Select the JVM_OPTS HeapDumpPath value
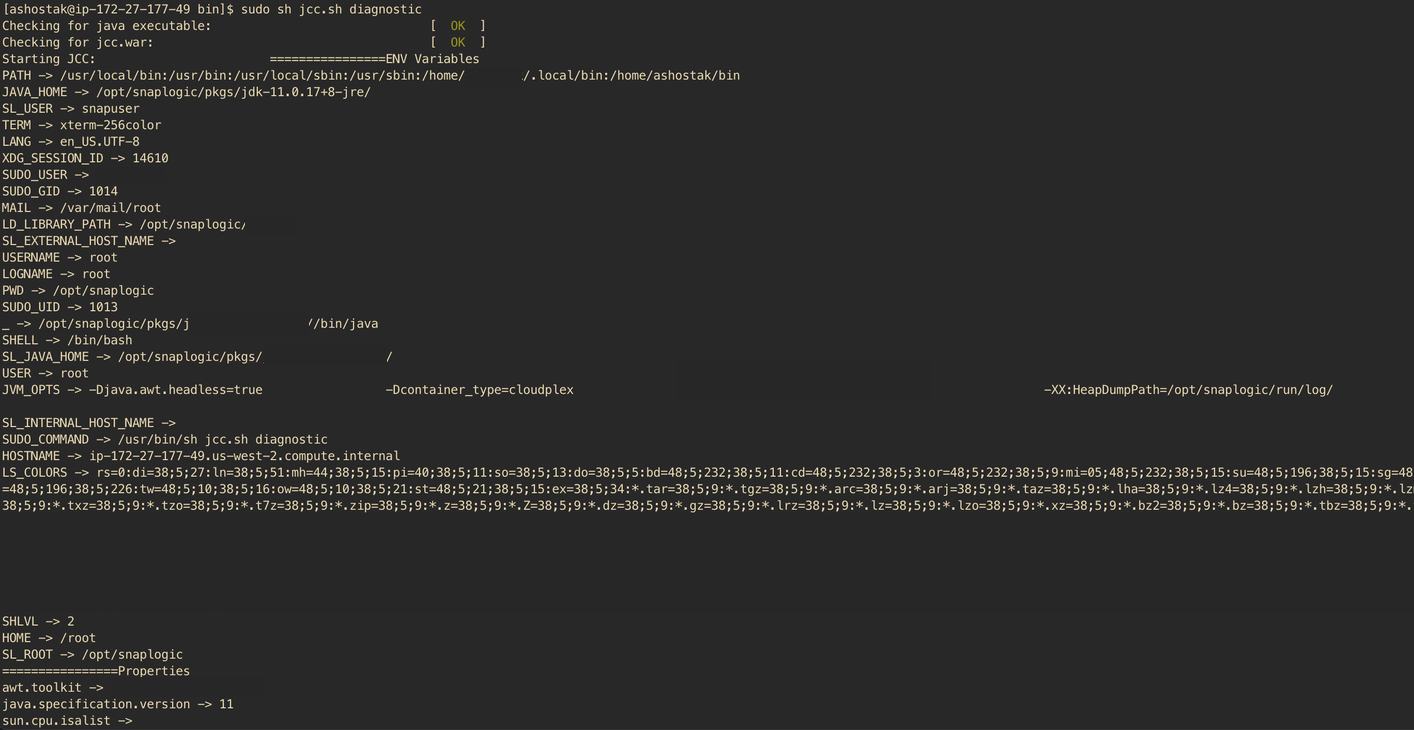Viewport: 1414px width, 730px height. click(x=1186, y=389)
